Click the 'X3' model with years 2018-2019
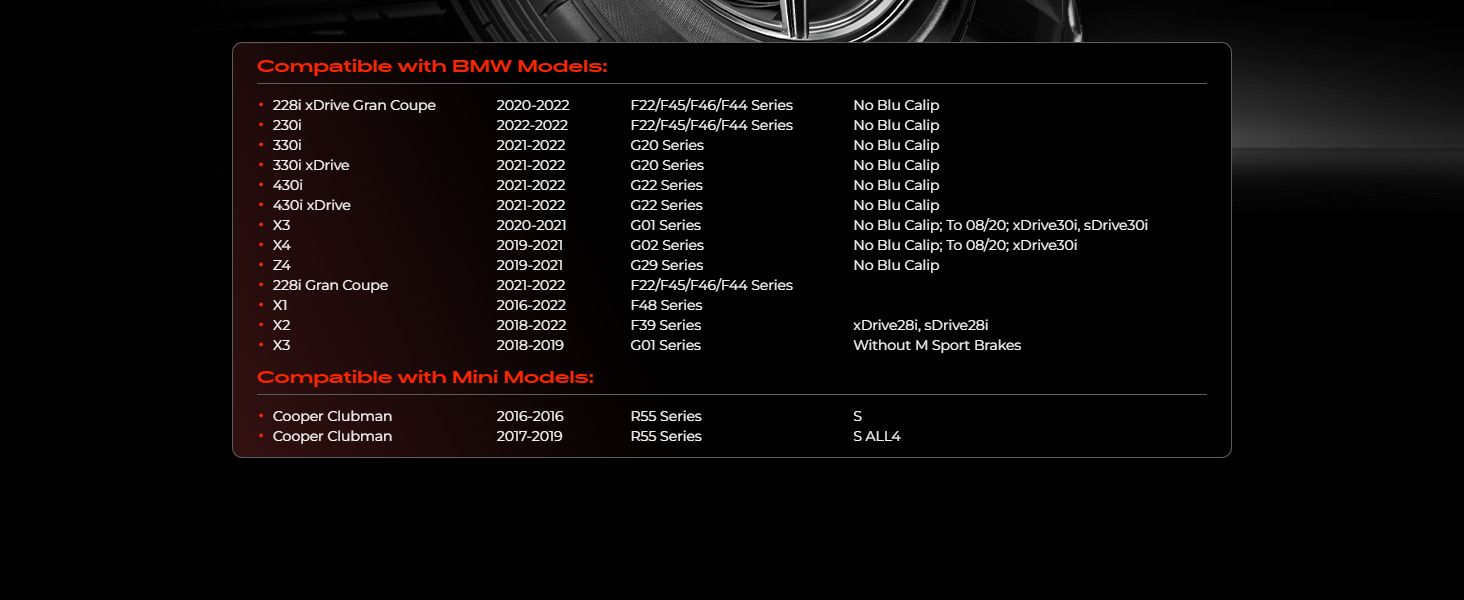 point(281,345)
